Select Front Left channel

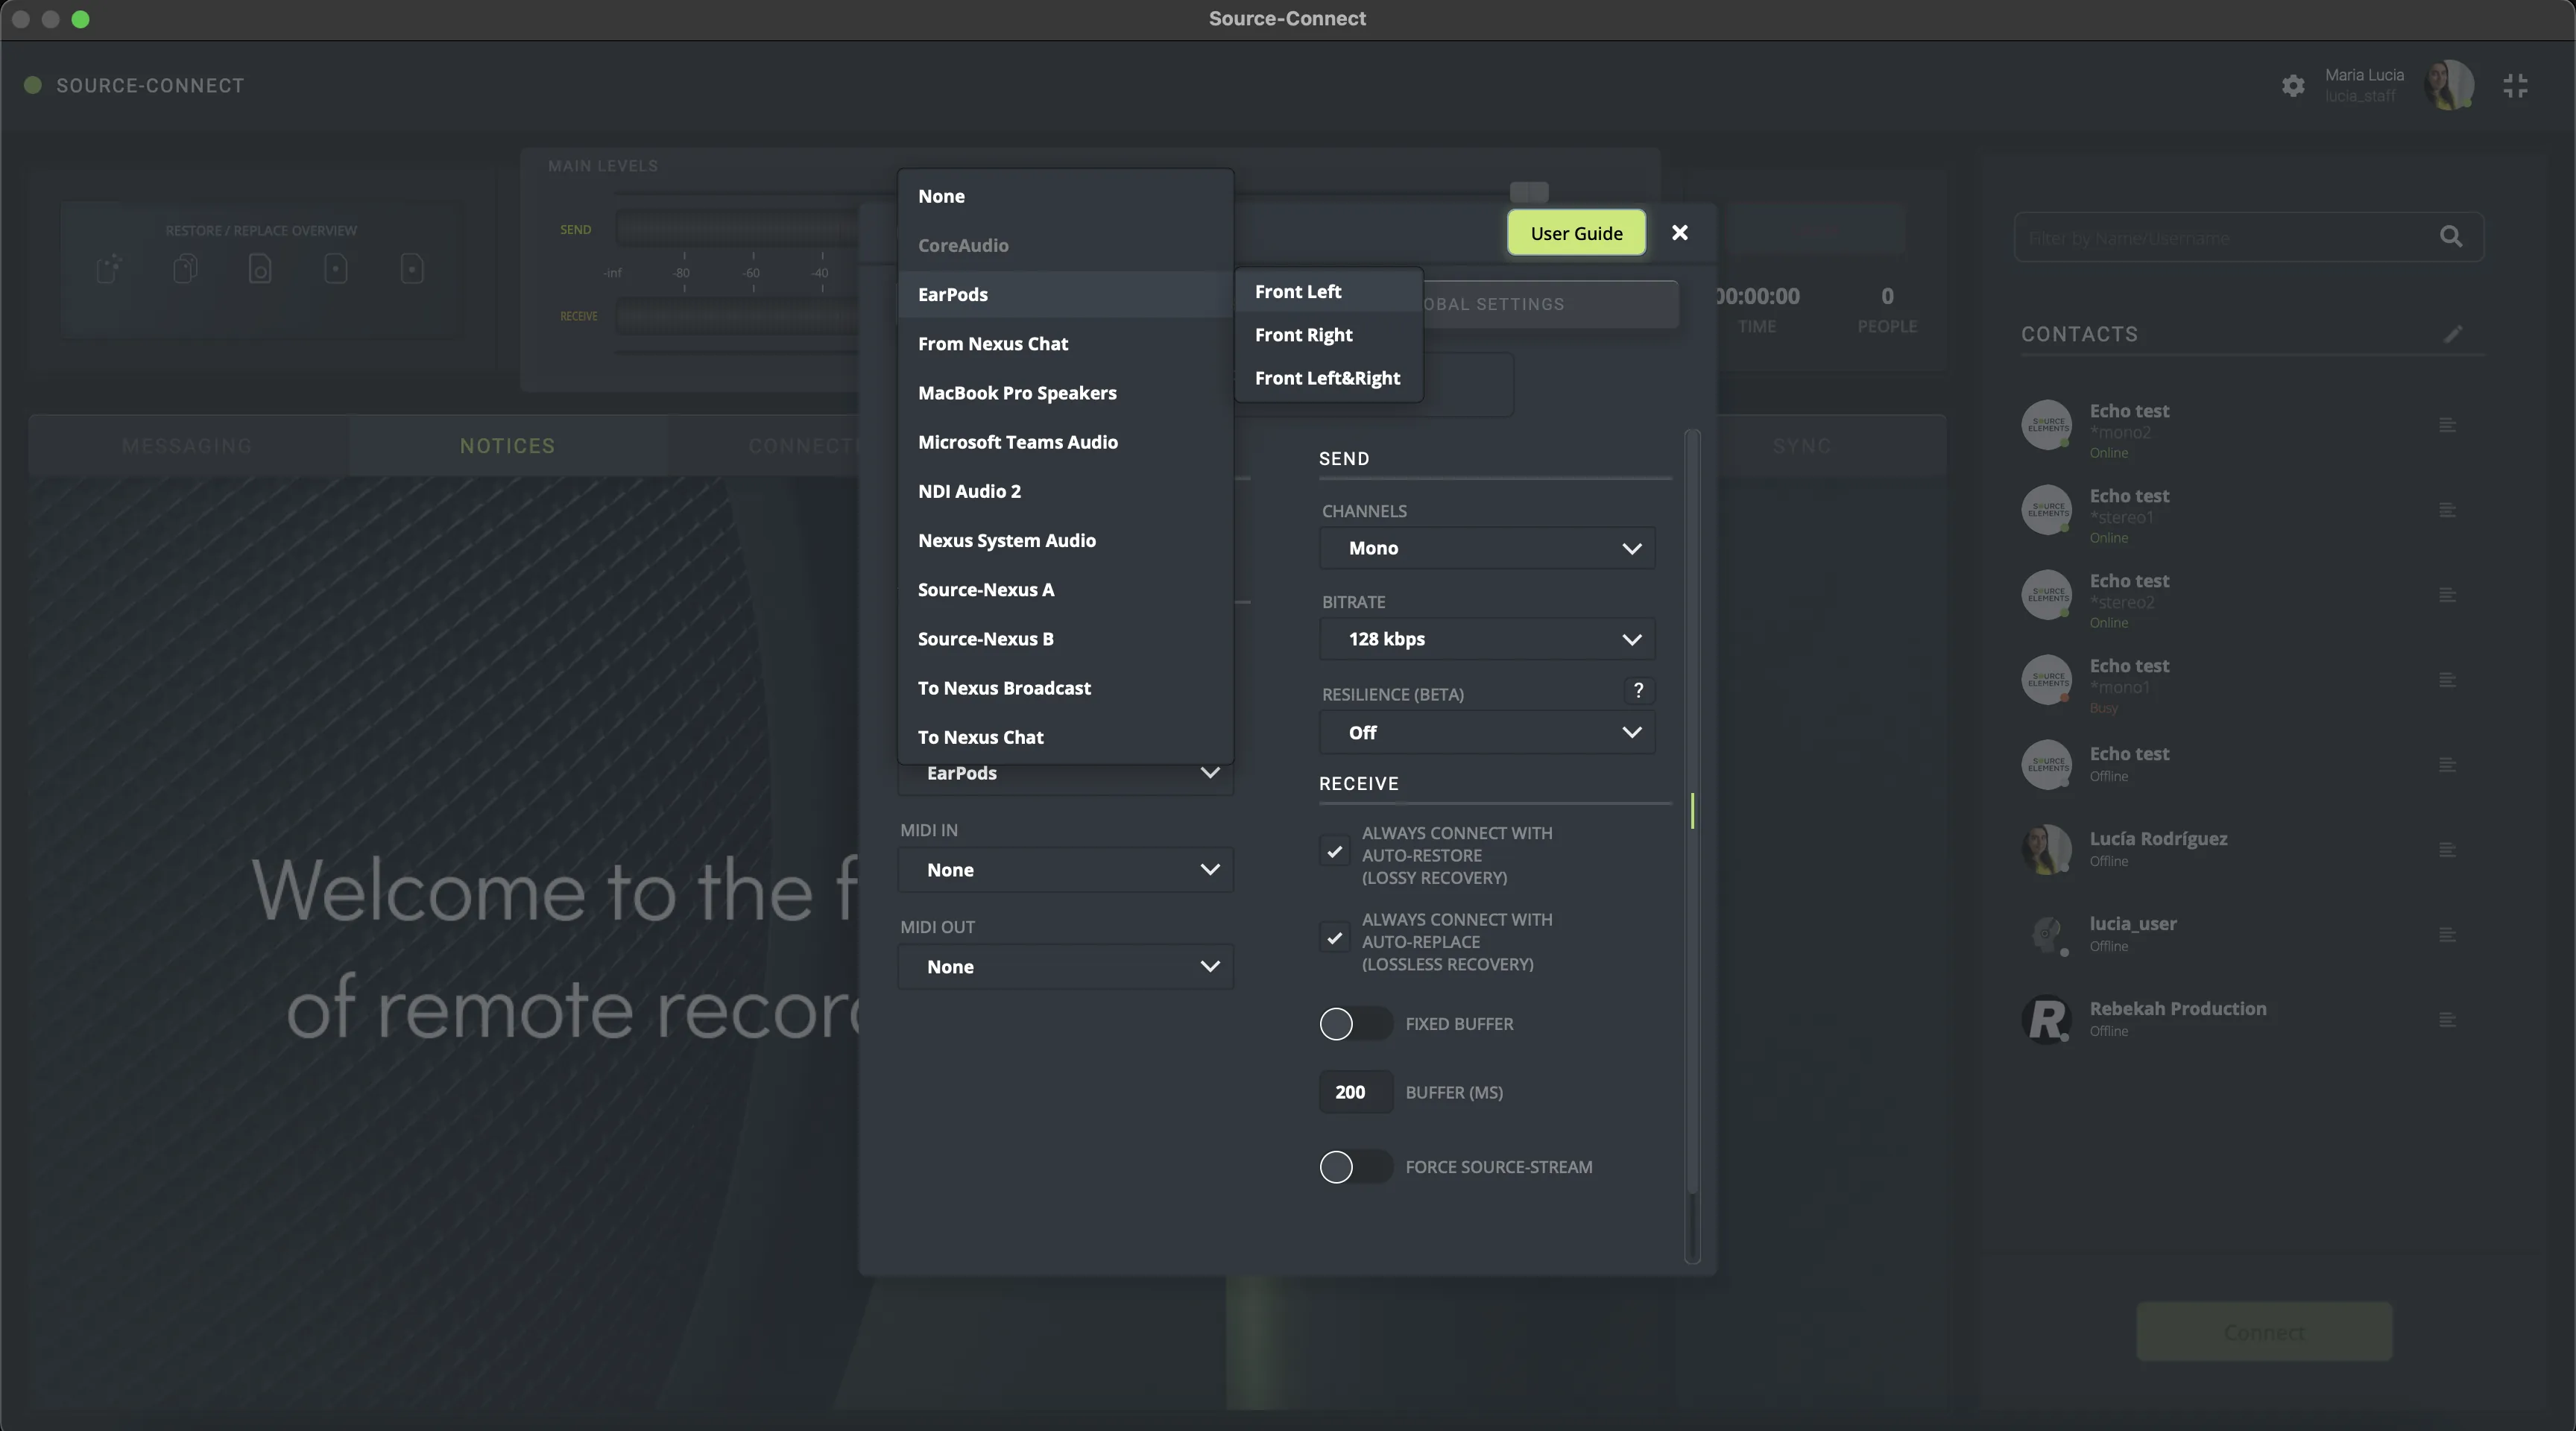[1329, 291]
